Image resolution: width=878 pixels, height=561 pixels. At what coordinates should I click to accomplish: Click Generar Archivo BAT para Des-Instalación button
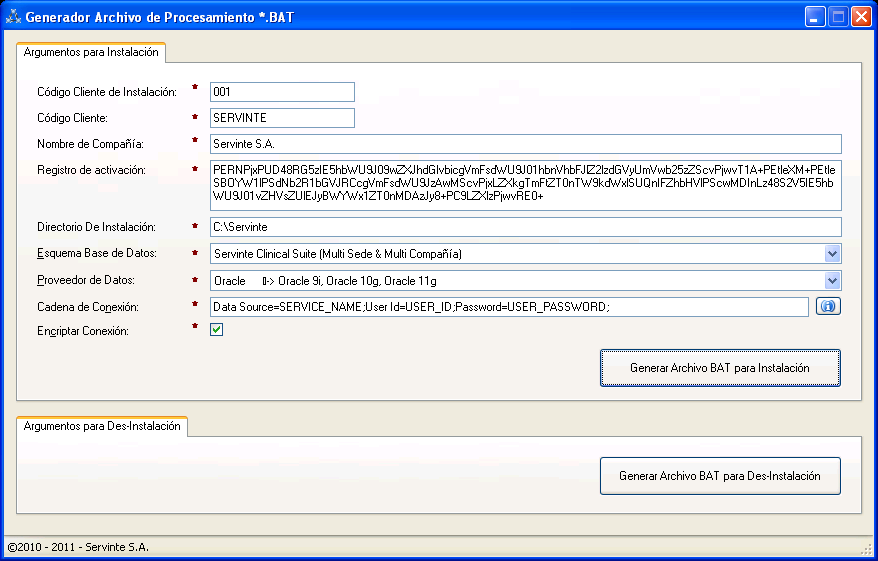pos(719,476)
